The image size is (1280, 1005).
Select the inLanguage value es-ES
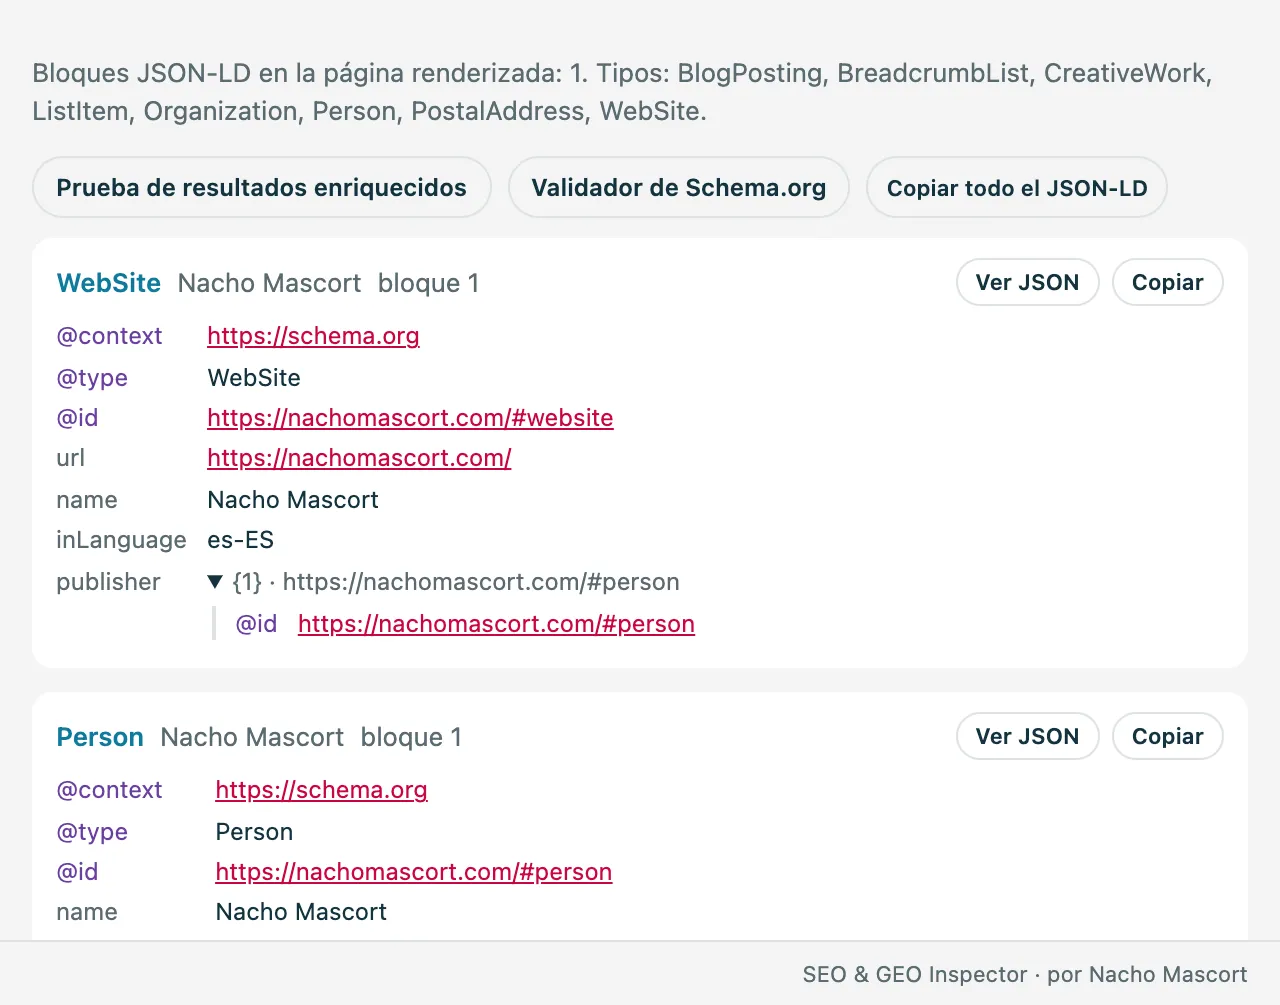240,540
